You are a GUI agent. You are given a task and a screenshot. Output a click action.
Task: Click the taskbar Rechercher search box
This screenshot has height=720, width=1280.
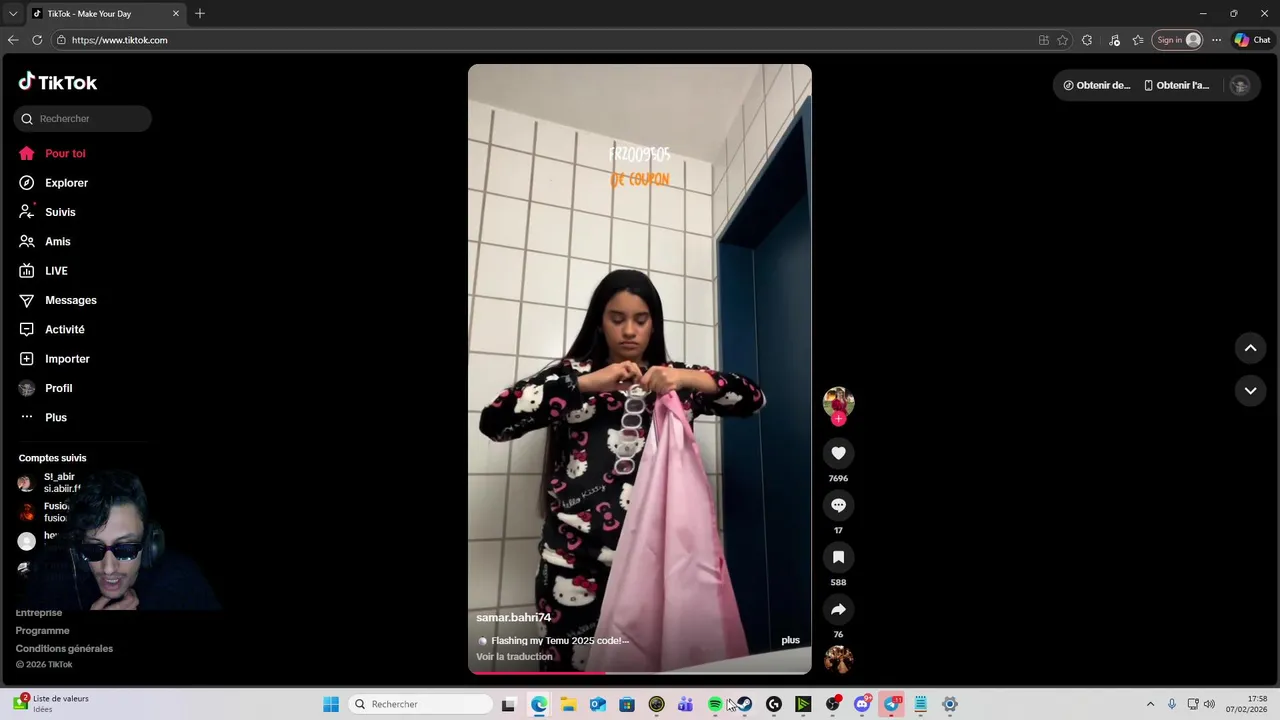(x=421, y=704)
